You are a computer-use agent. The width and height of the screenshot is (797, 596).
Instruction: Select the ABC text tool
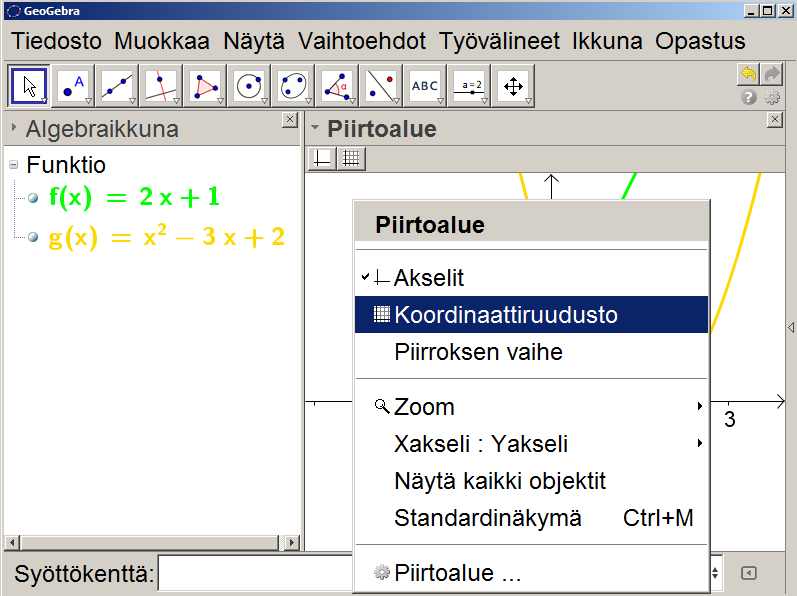point(425,86)
